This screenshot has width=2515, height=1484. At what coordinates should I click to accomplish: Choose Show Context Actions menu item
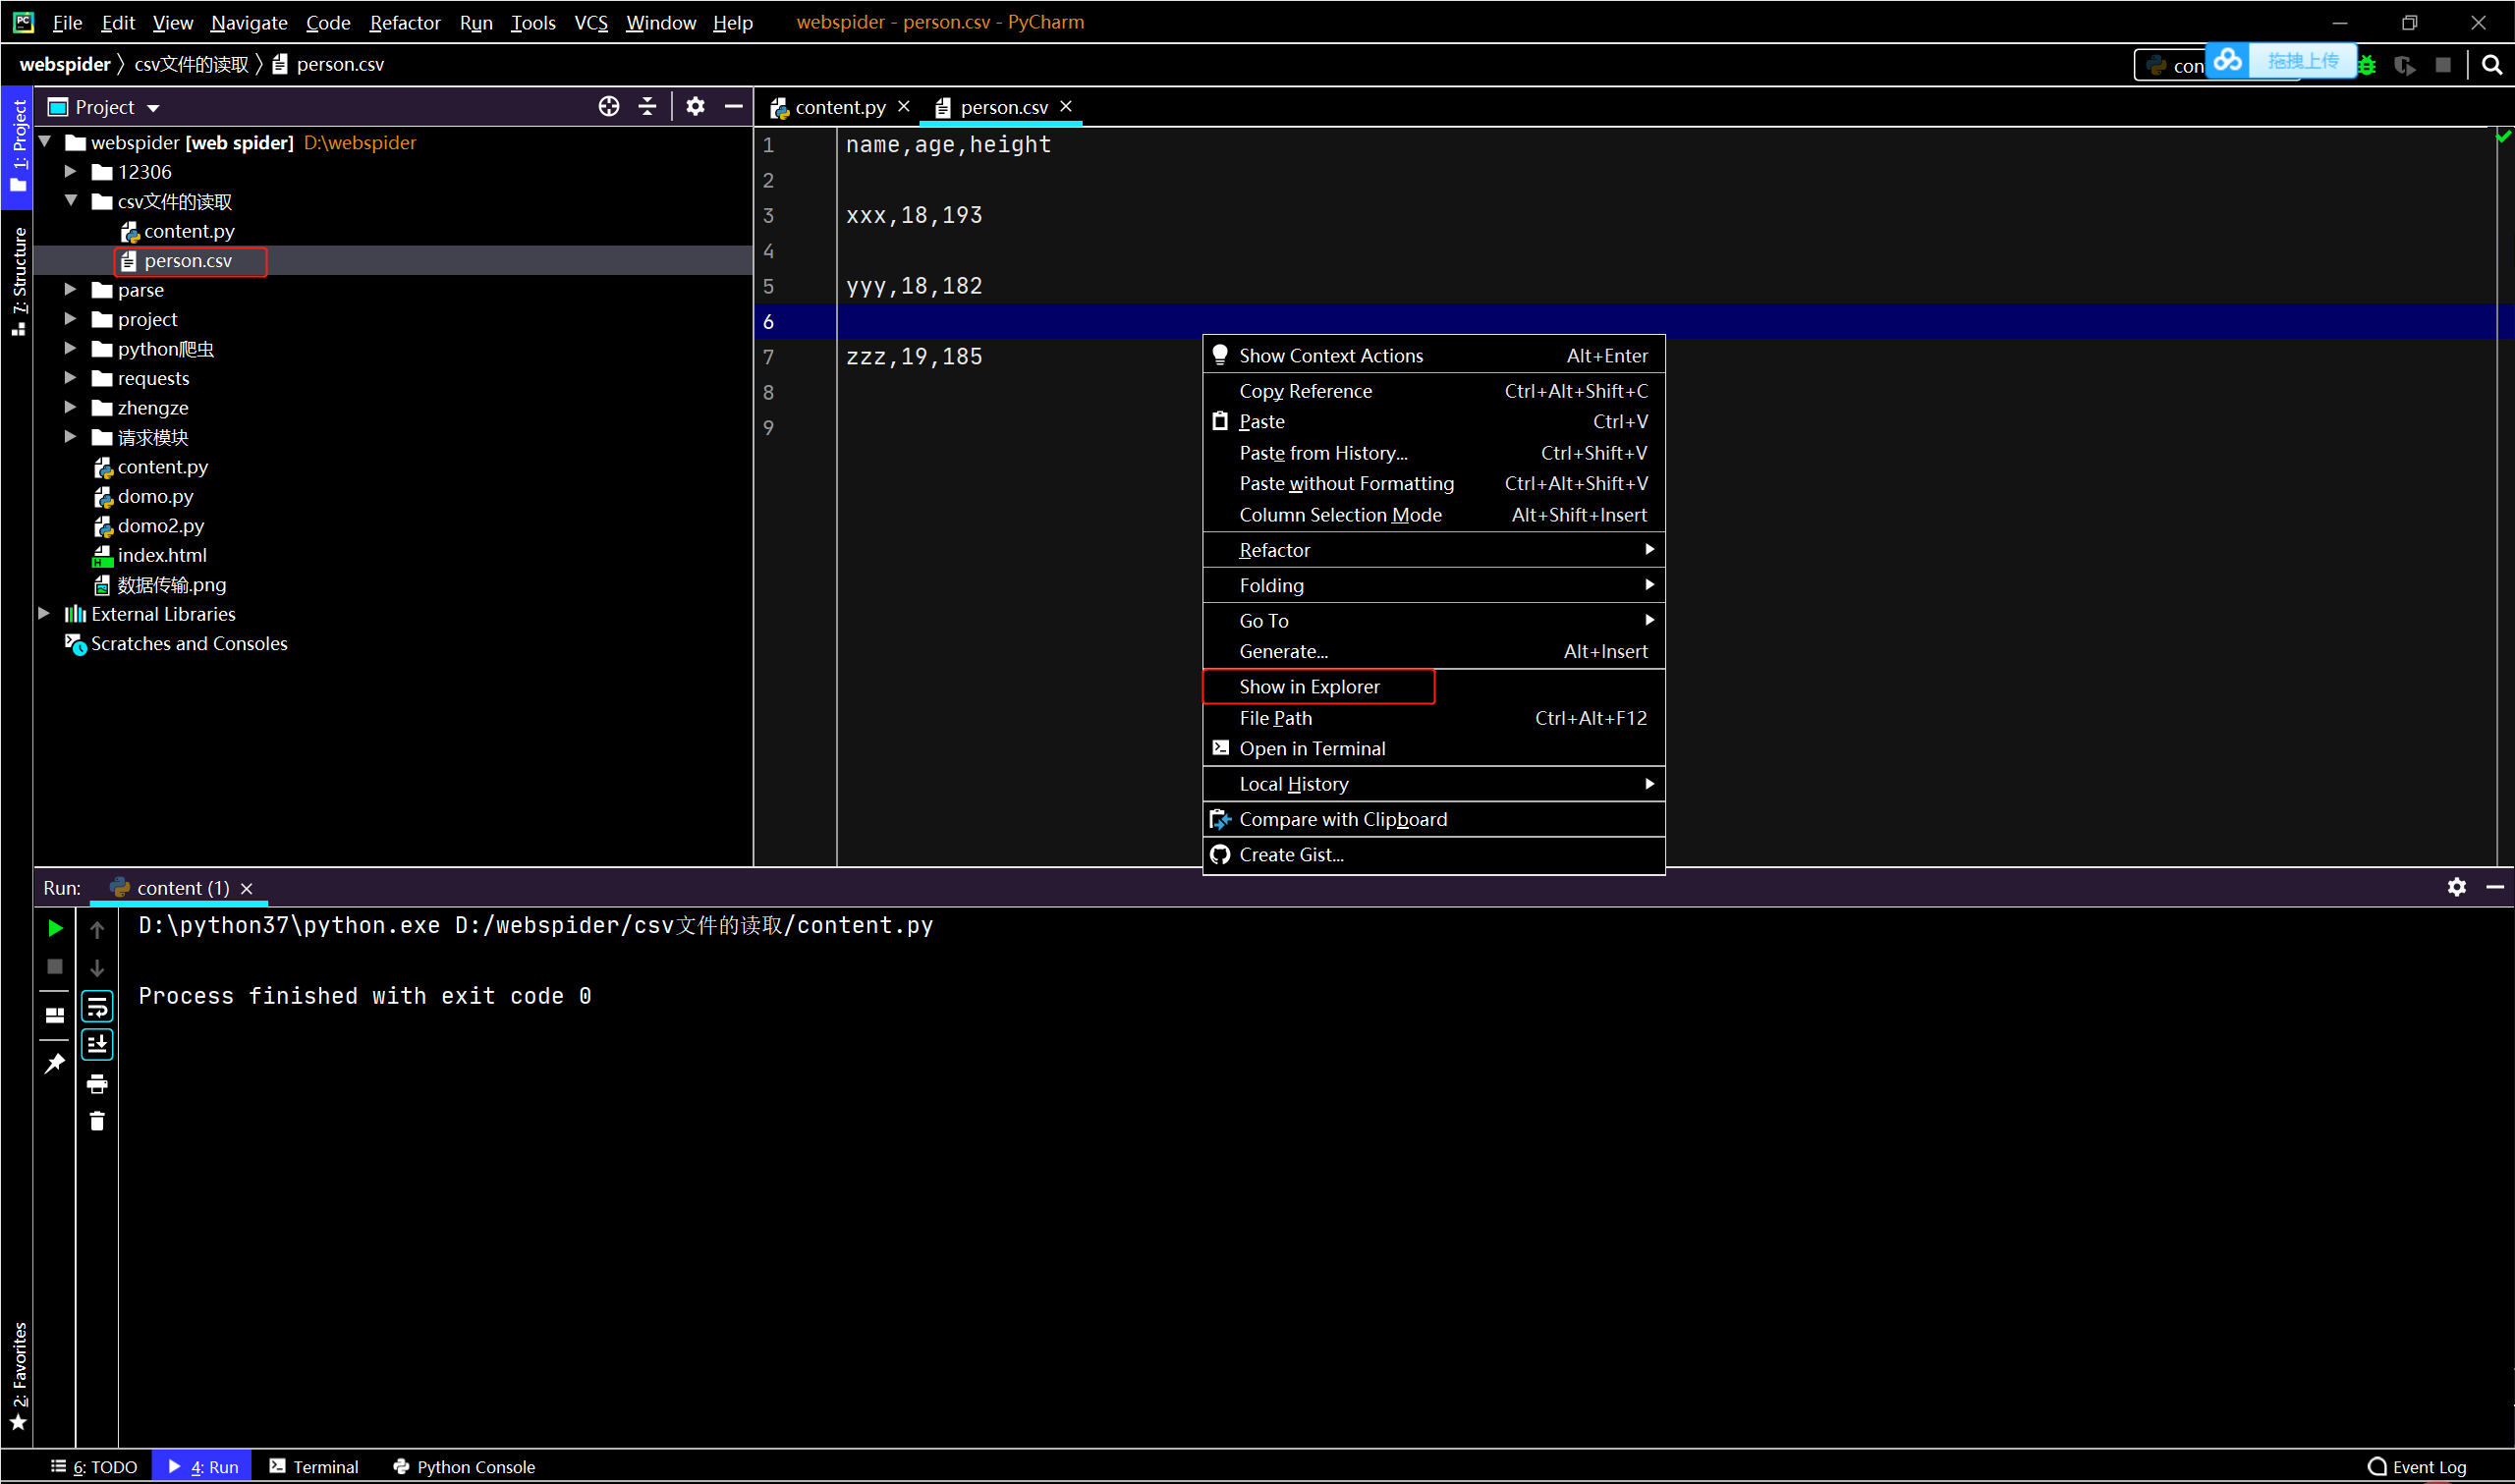pyautogui.click(x=1433, y=355)
